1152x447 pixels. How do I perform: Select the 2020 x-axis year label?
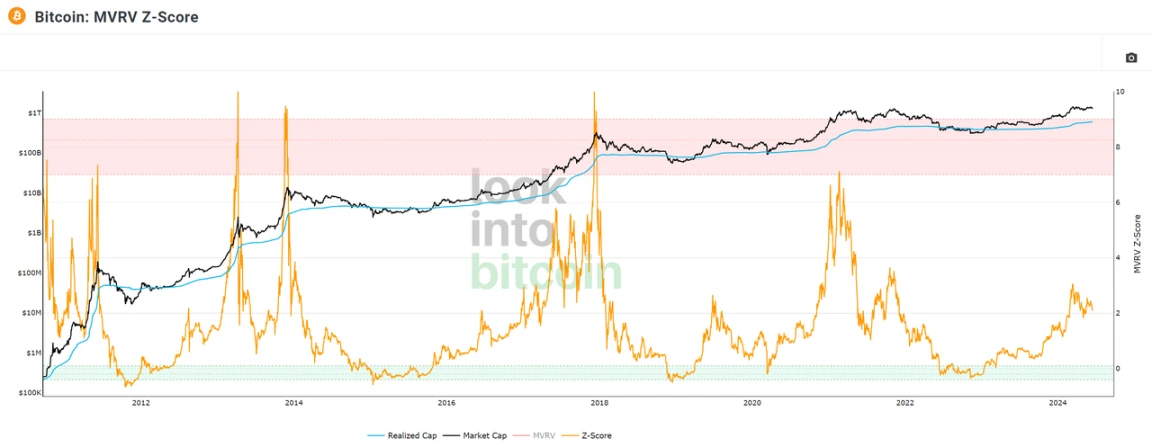click(752, 402)
